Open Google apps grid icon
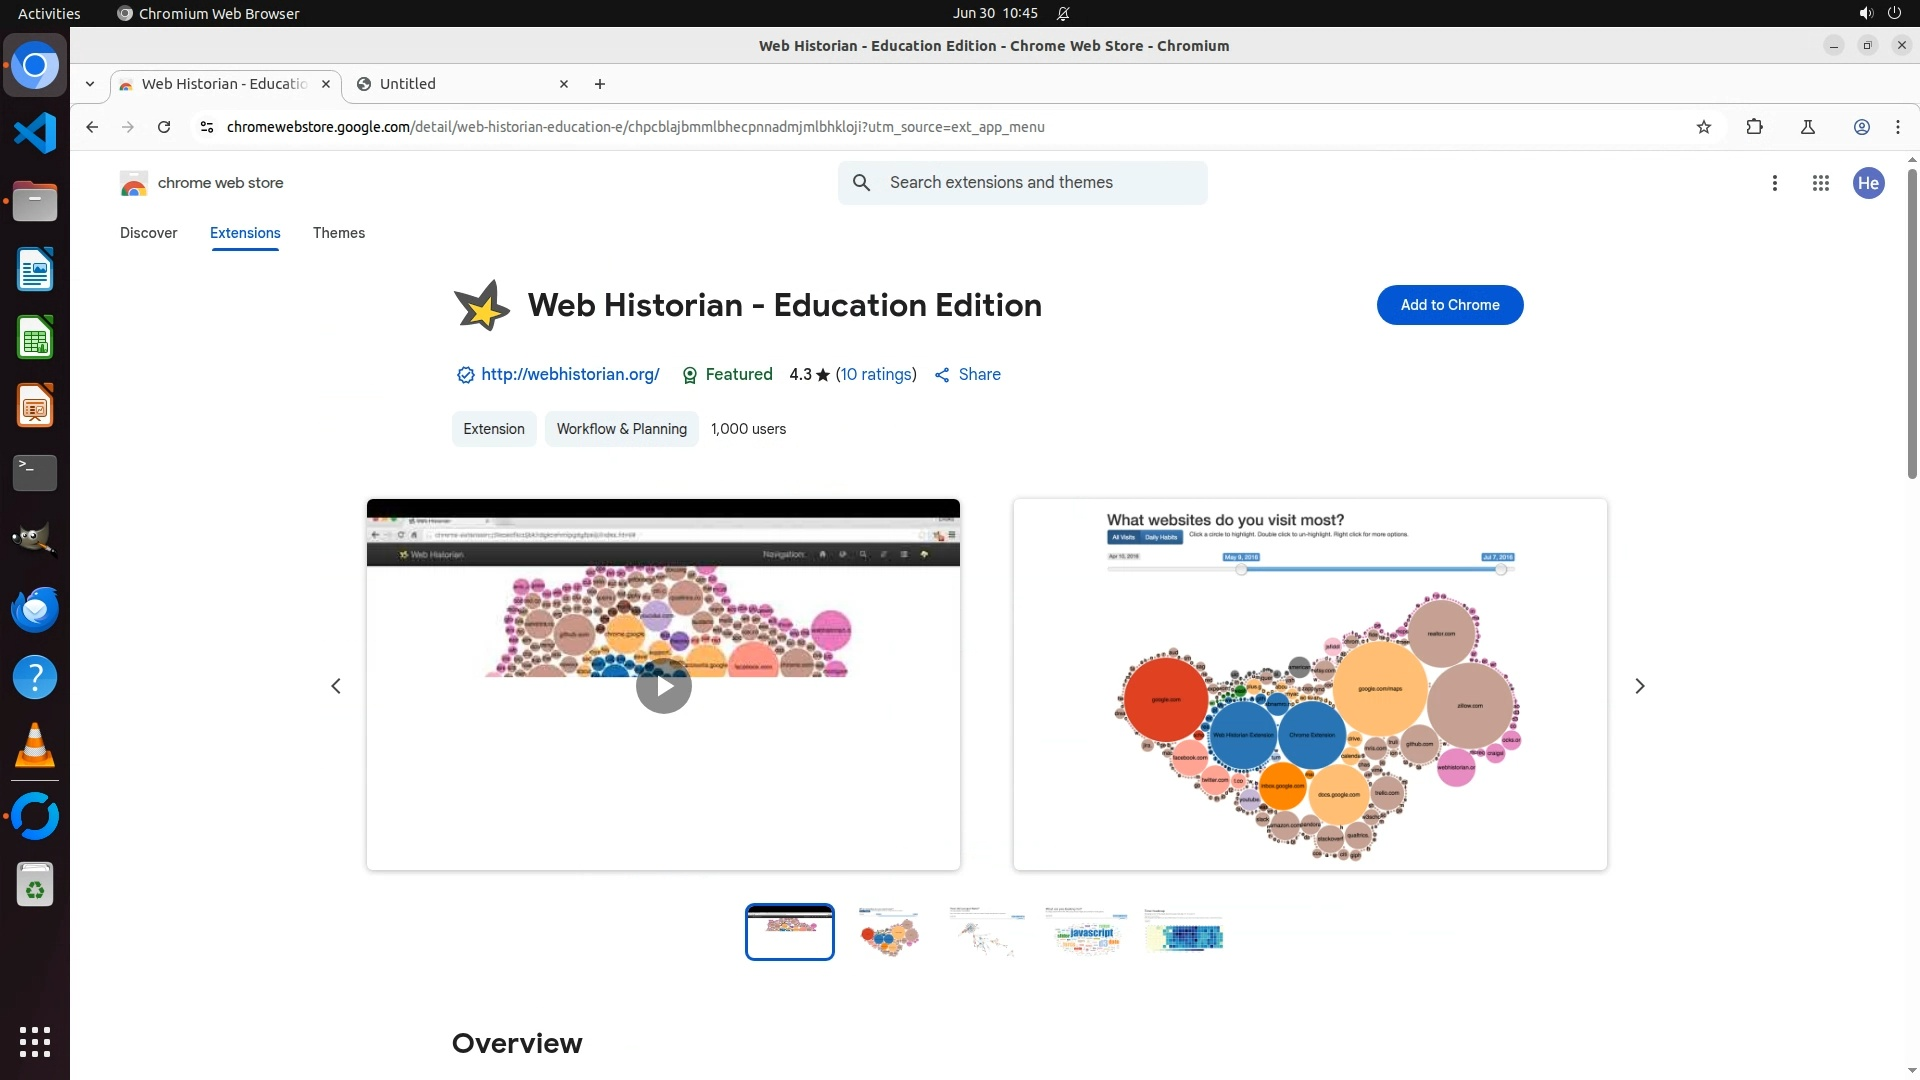 coord(1821,183)
